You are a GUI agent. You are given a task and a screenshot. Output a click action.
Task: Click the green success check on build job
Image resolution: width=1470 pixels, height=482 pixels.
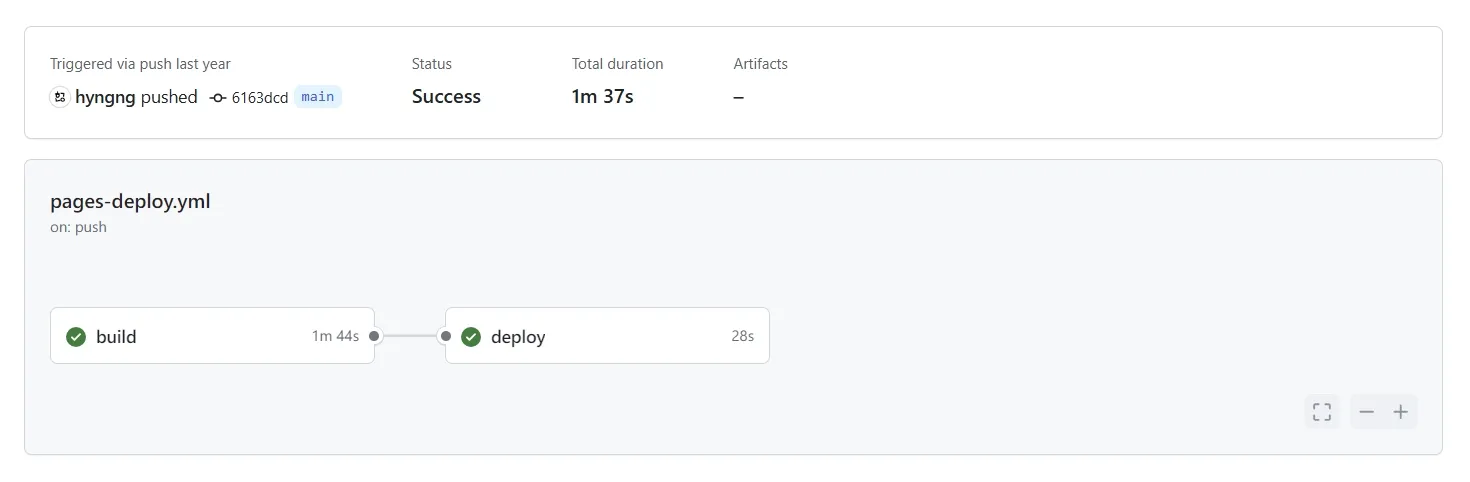76,337
